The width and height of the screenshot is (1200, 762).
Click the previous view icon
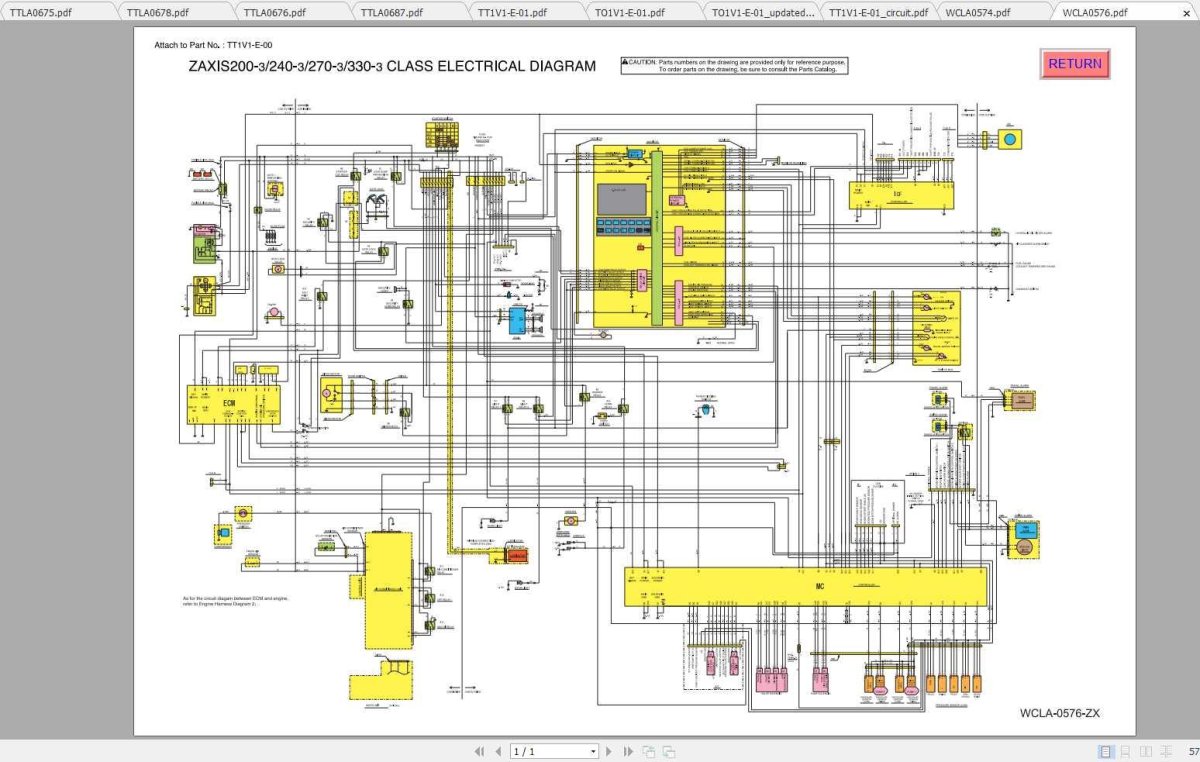click(648, 751)
